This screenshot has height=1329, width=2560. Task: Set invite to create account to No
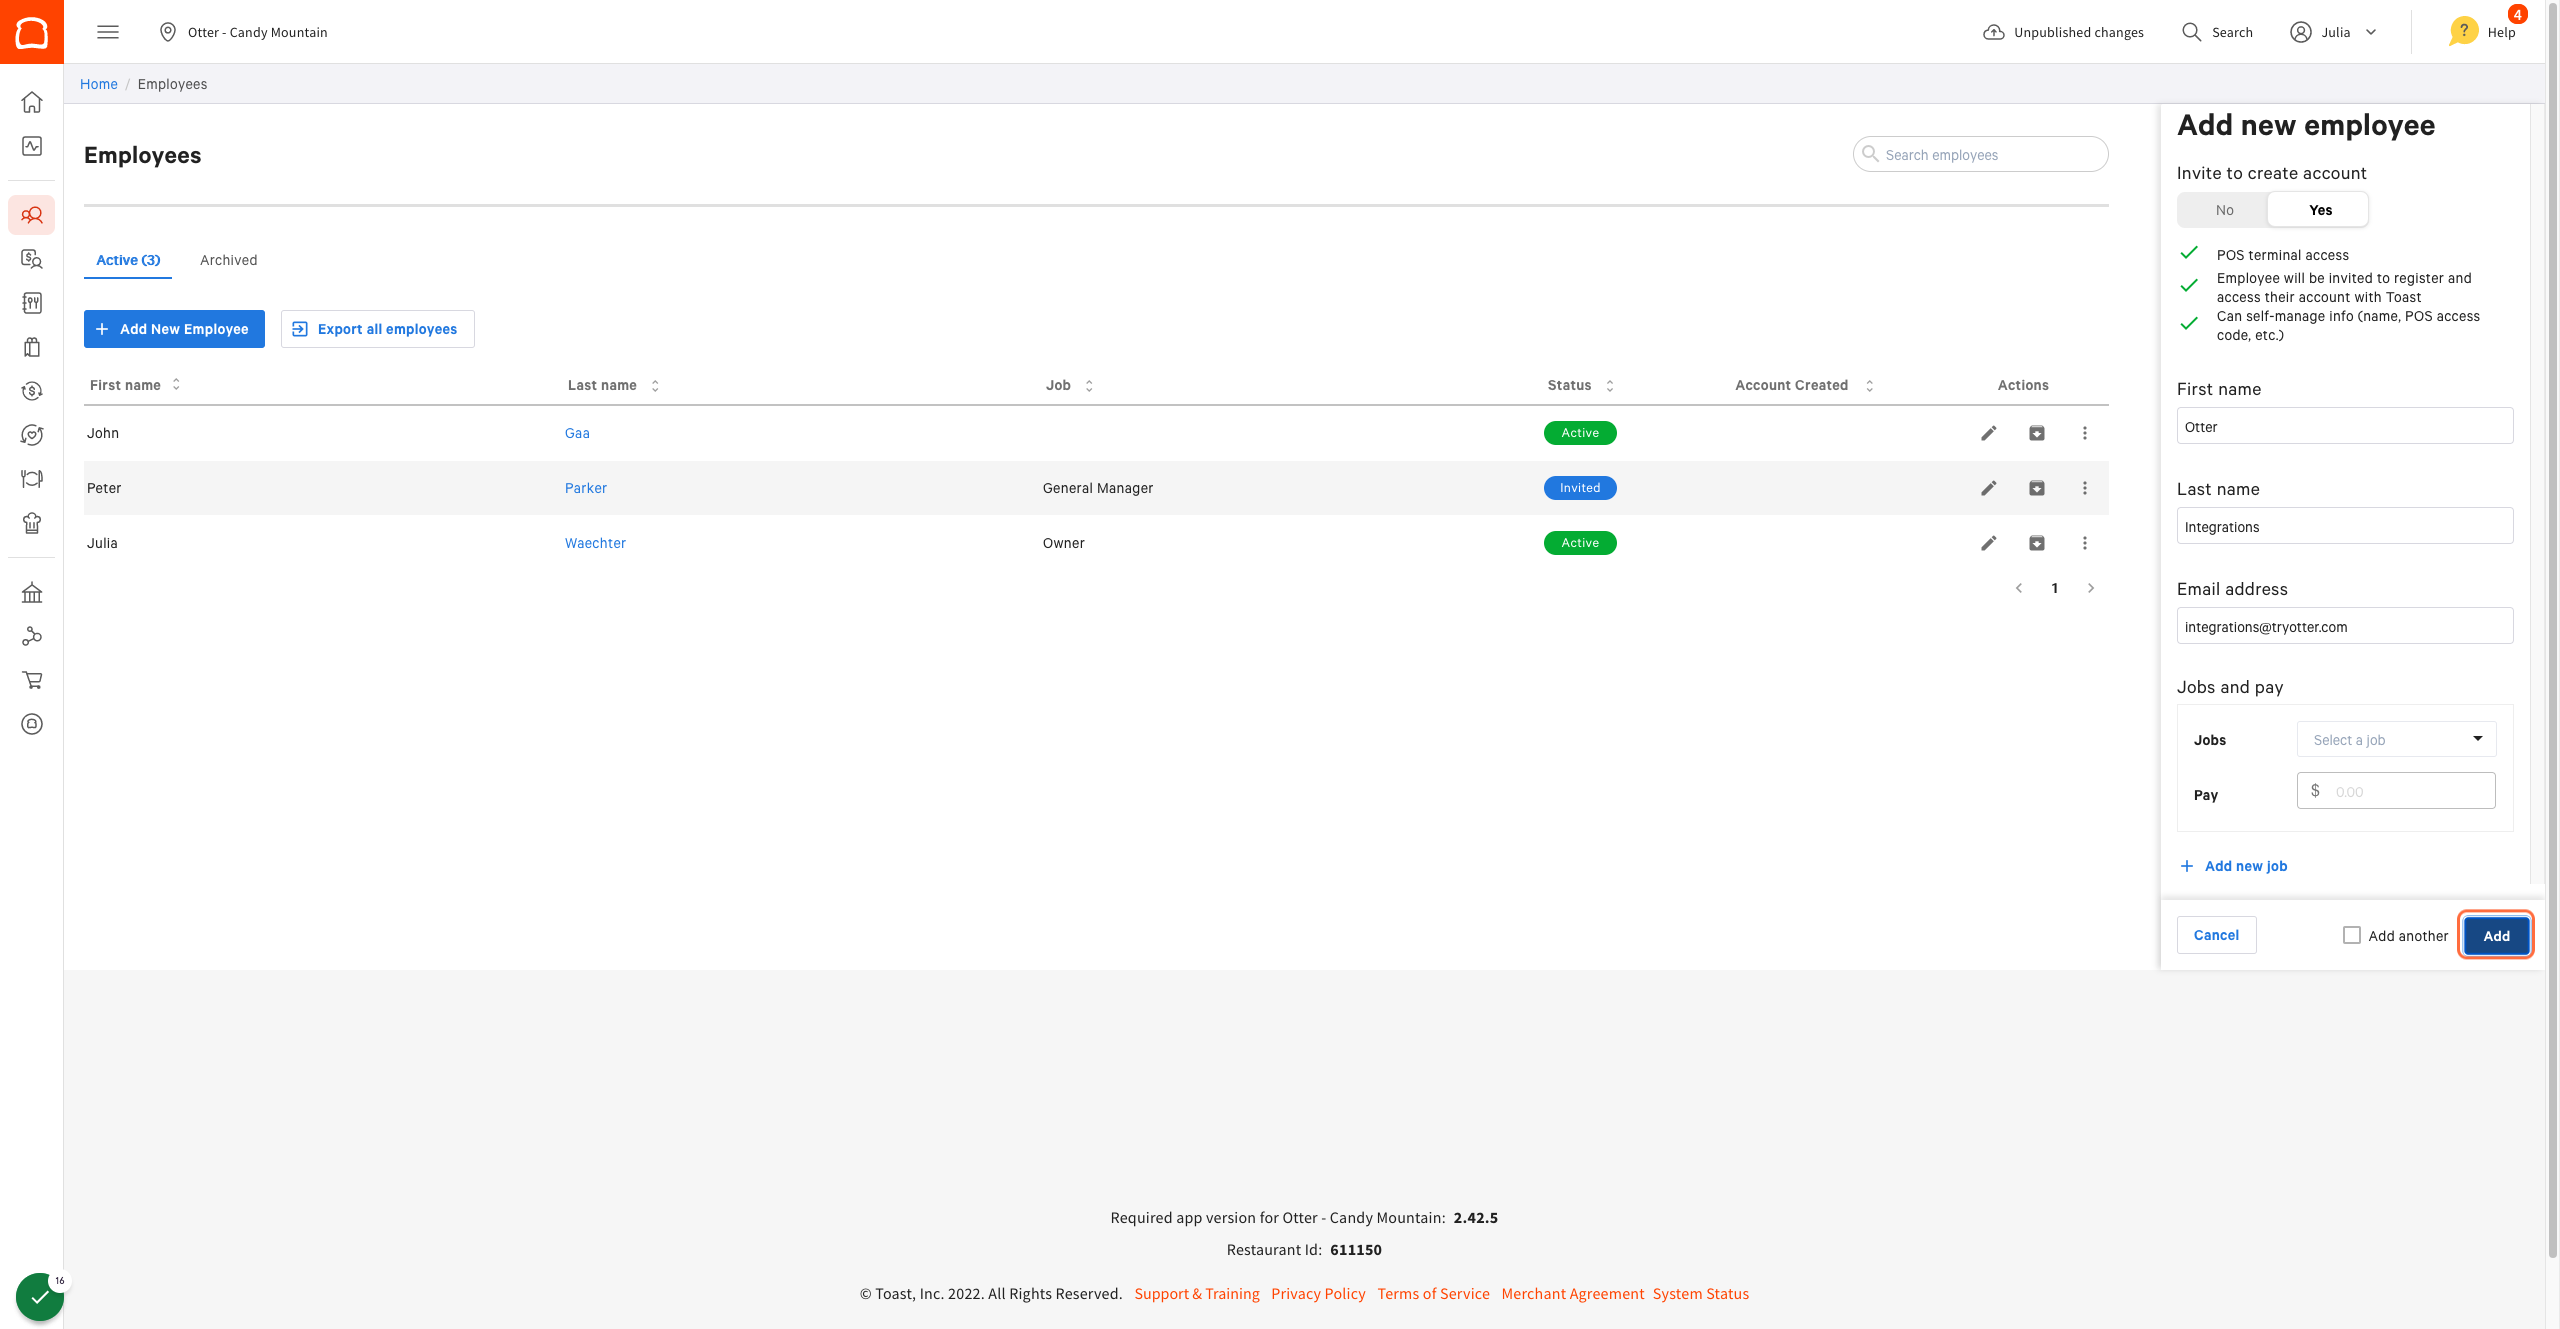click(x=2224, y=210)
